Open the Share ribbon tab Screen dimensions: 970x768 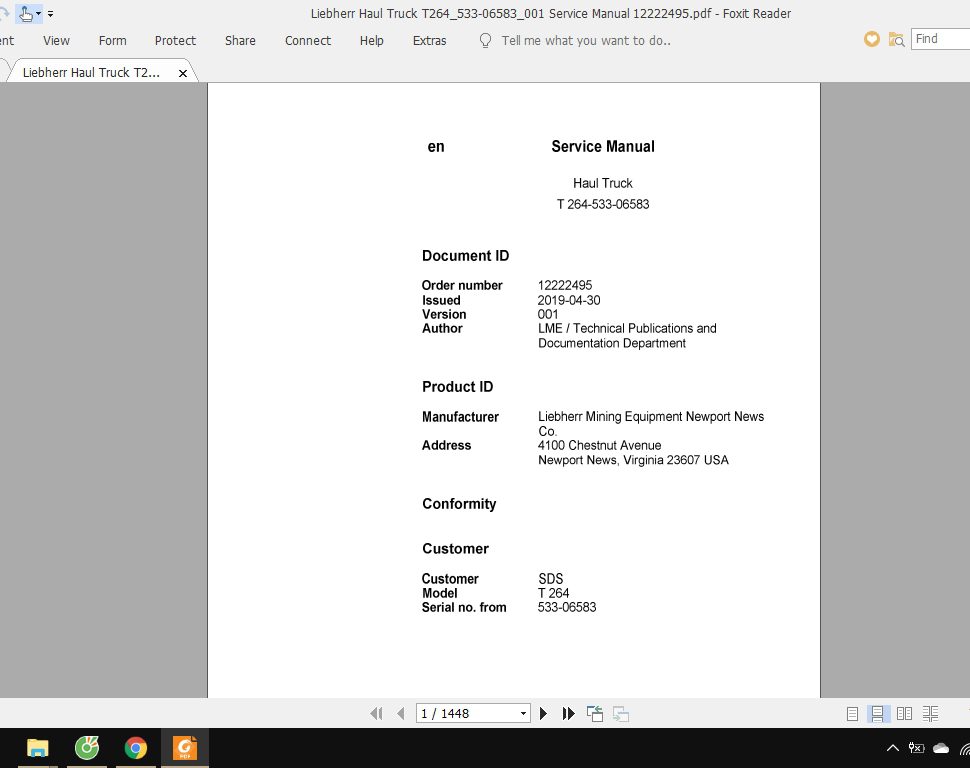point(240,41)
